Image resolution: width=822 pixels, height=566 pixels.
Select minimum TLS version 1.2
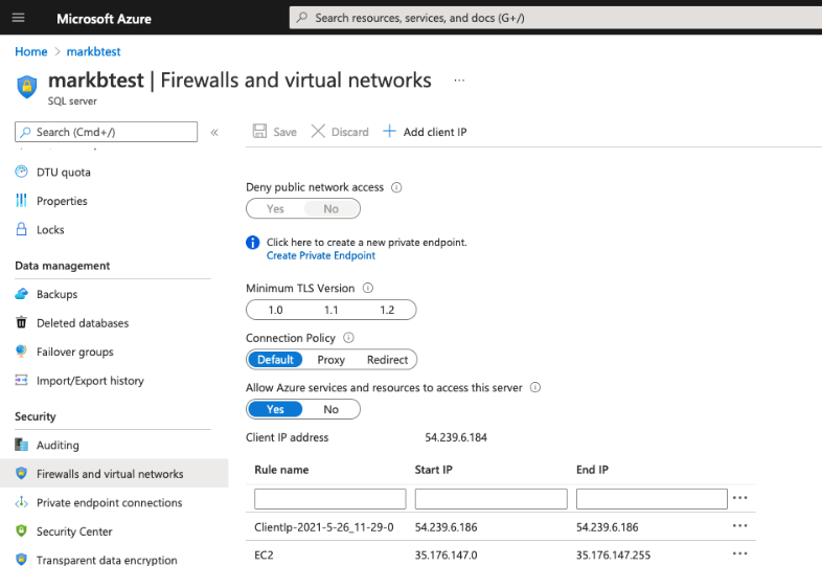pyautogui.click(x=387, y=310)
